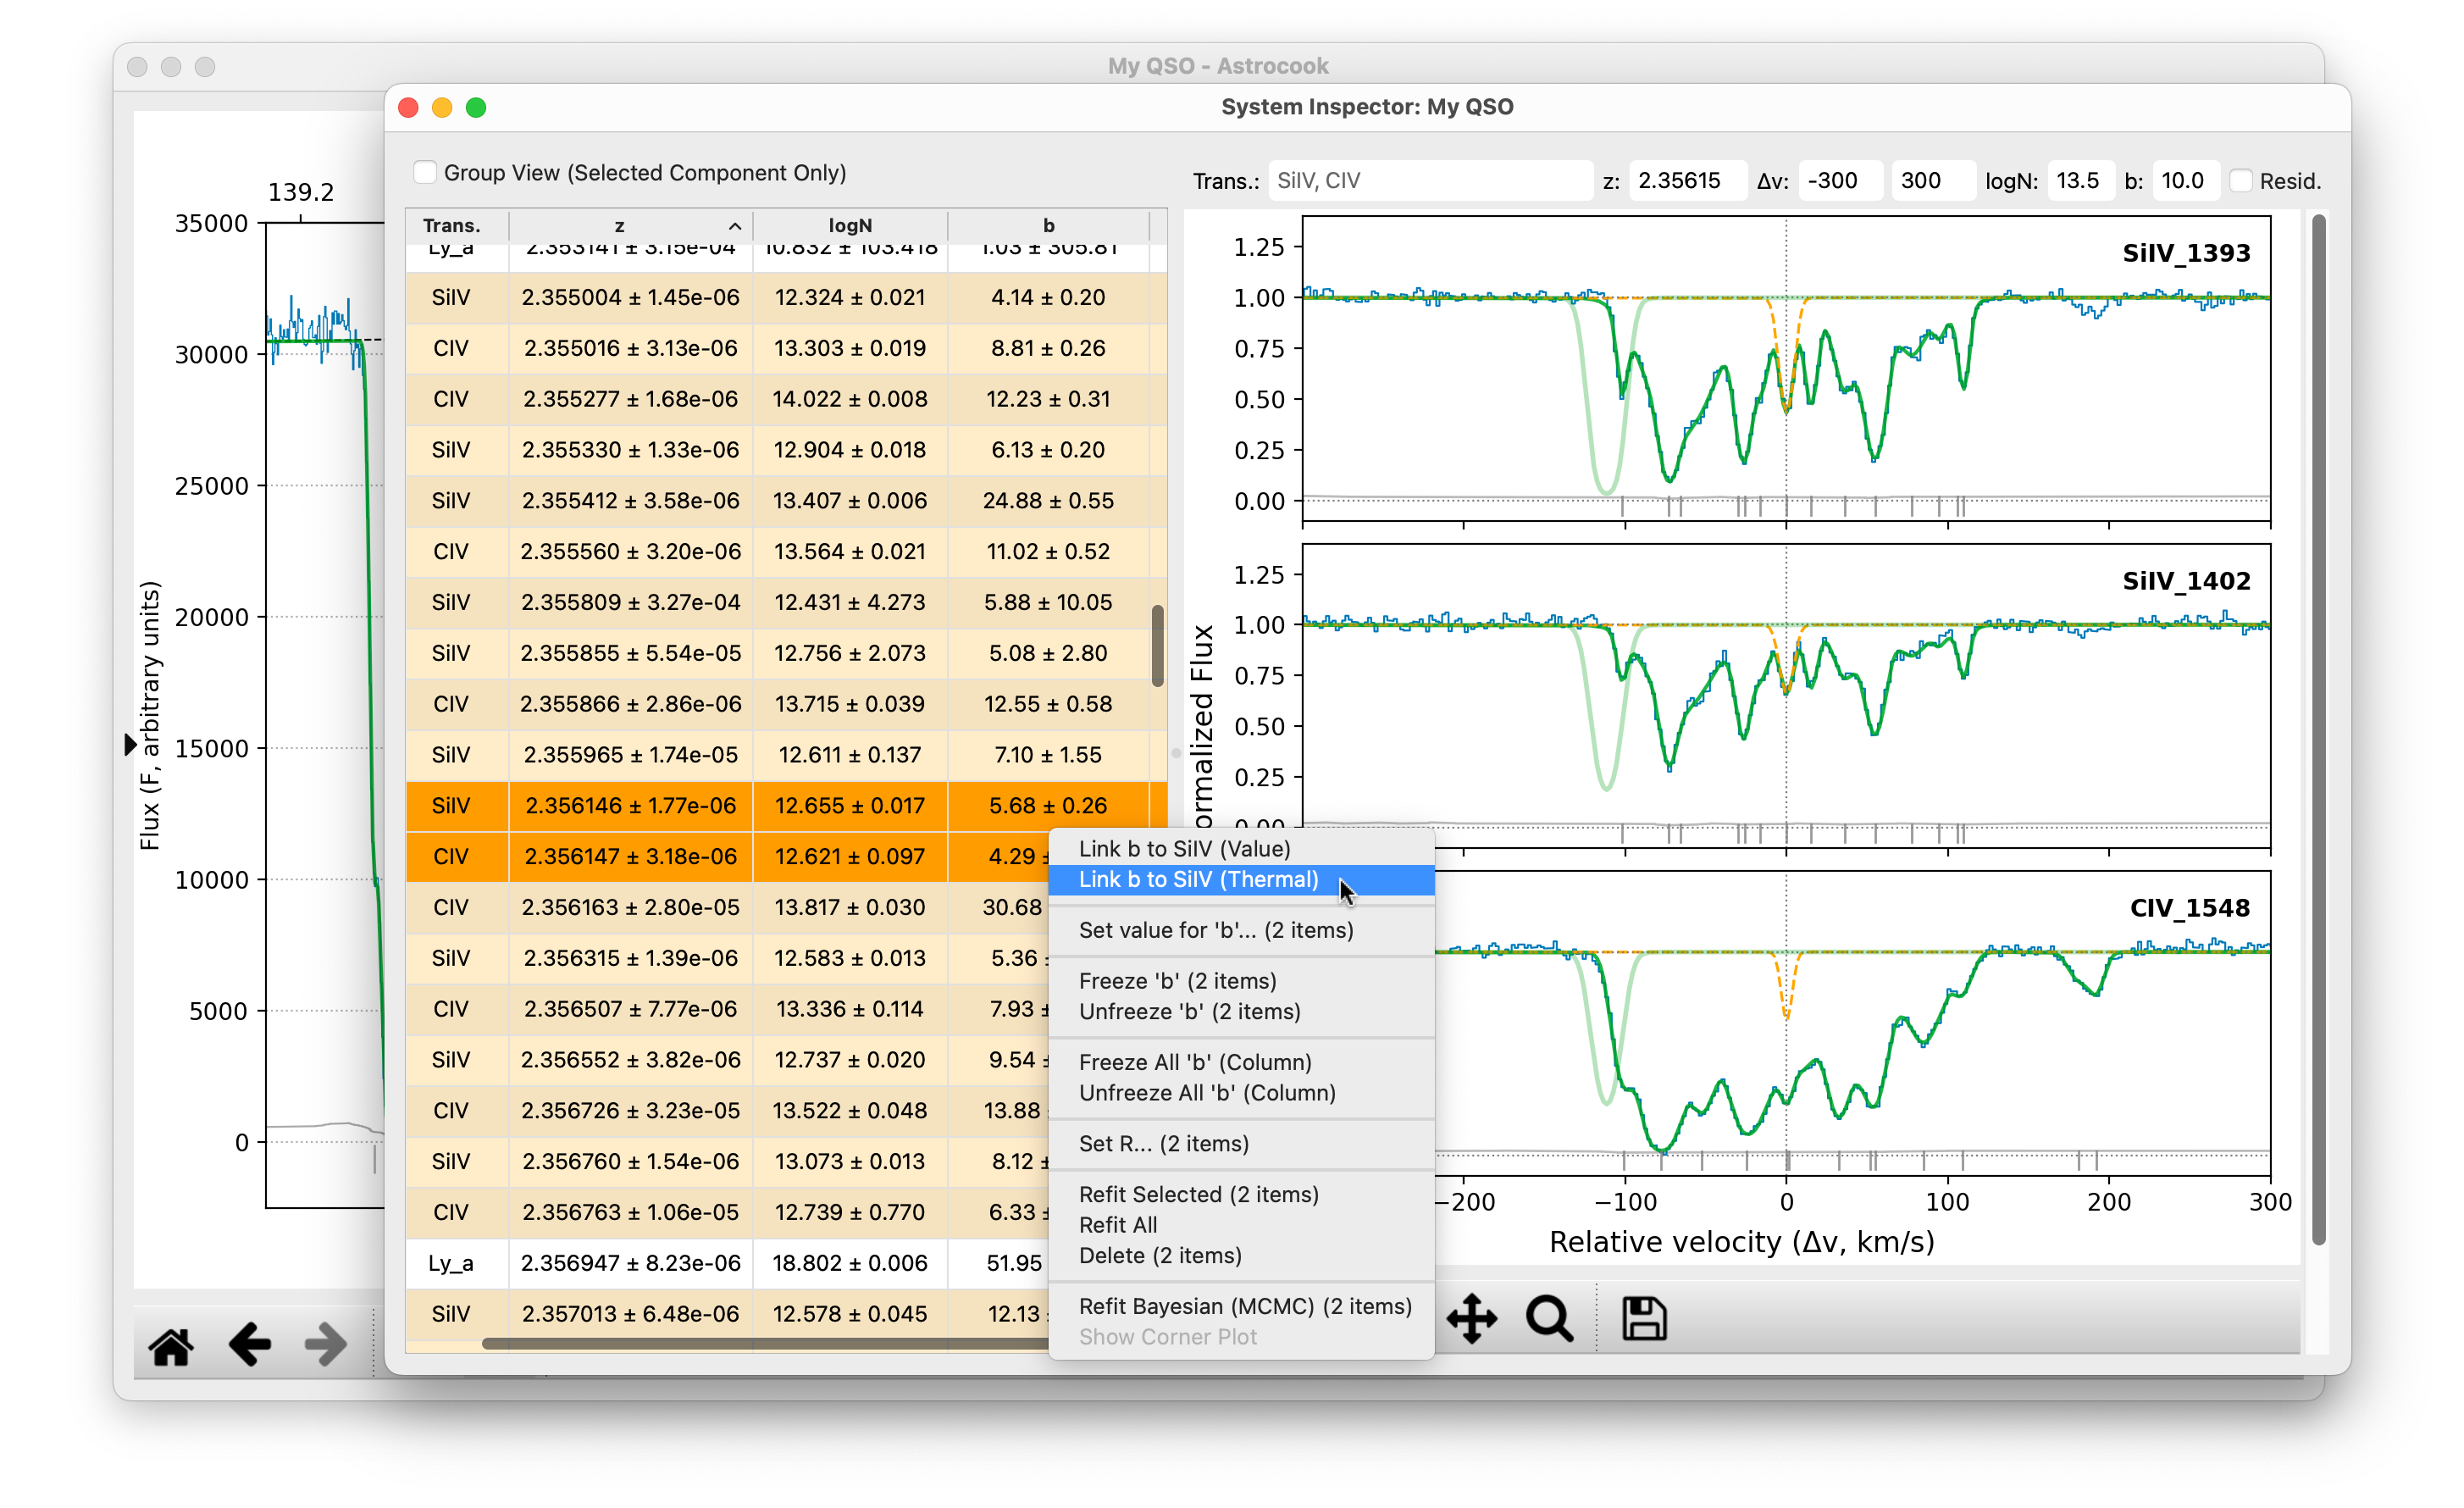Select the CIV row at z 2.356147
This screenshot has width=2464, height=1508.
727,857
